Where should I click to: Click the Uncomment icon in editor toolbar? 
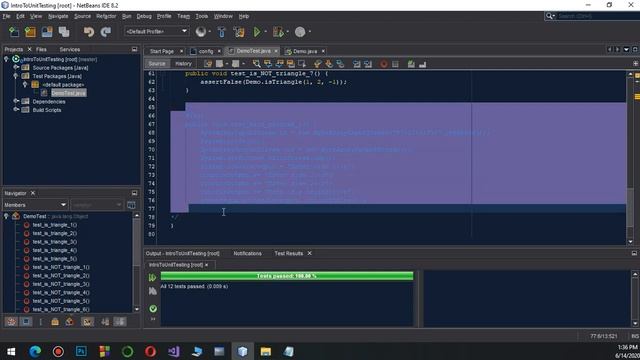(422, 64)
